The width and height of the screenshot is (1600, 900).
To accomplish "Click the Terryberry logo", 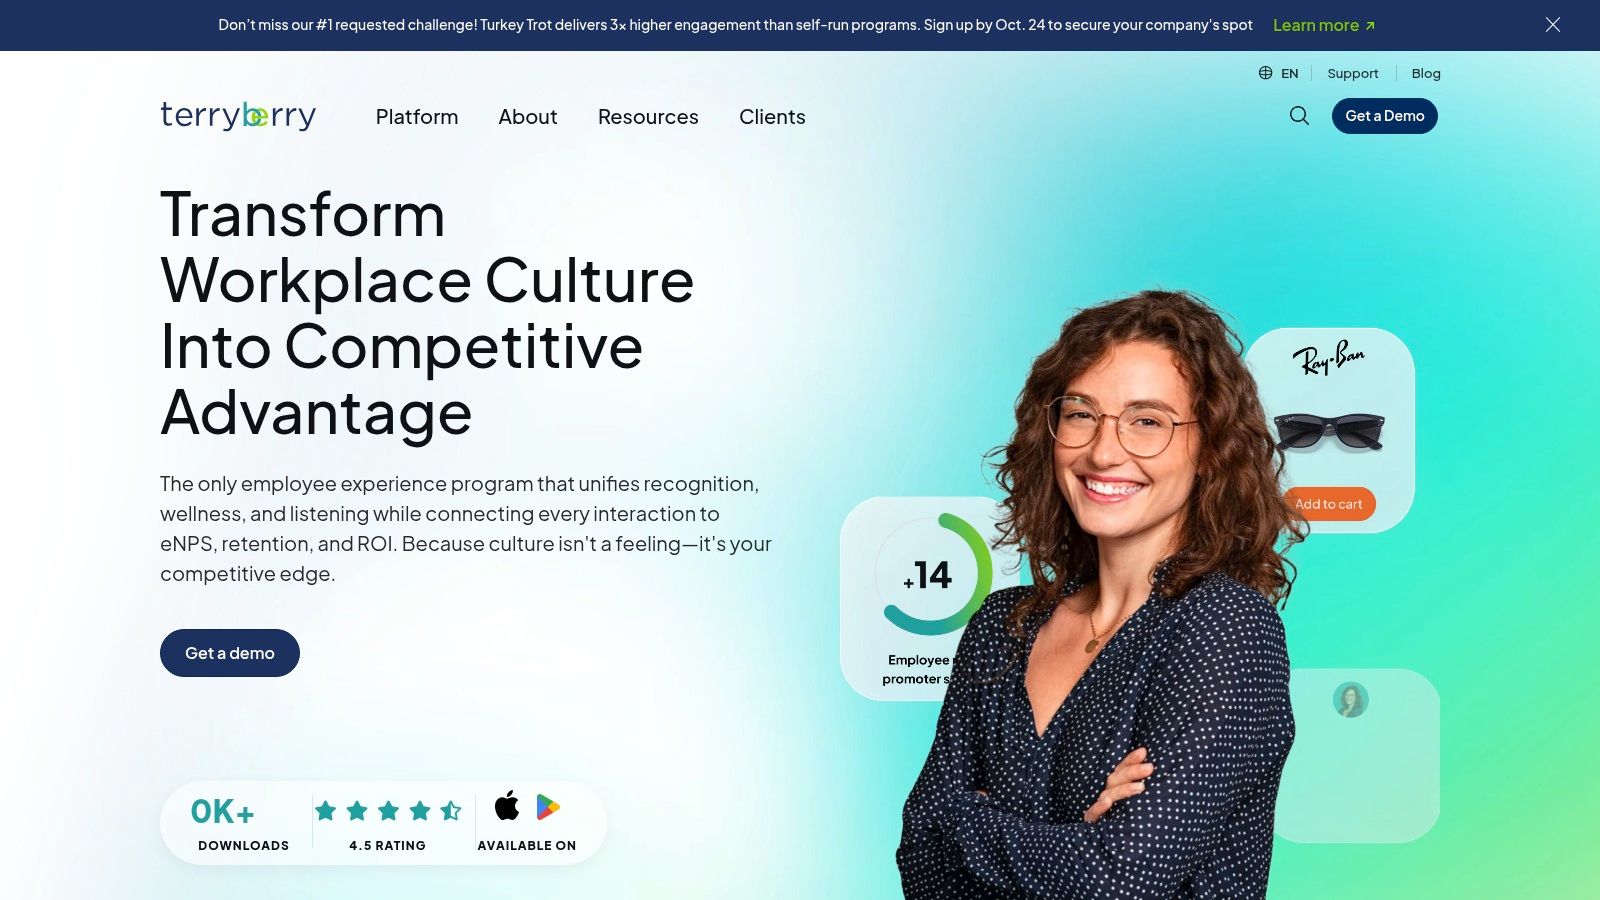I will pos(238,116).
